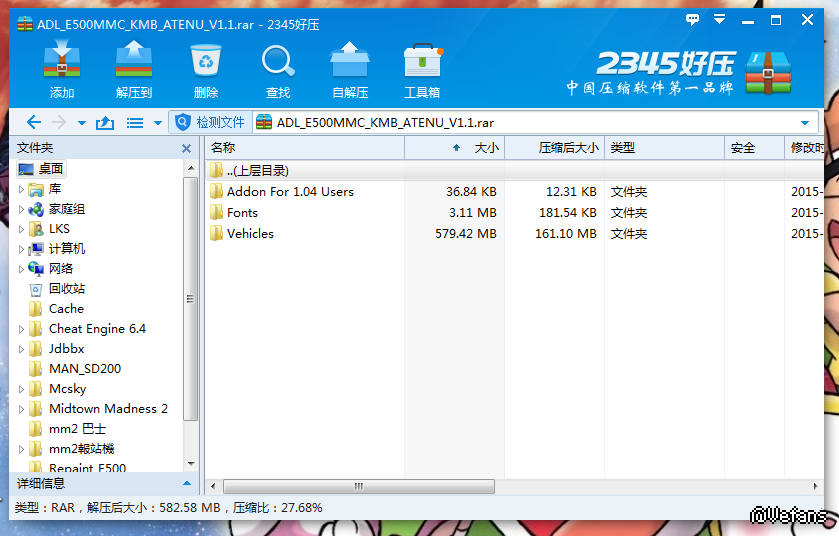Click the forward navigation arrow
The height and width of the screenshot is (536, 839).
[59, 122]
